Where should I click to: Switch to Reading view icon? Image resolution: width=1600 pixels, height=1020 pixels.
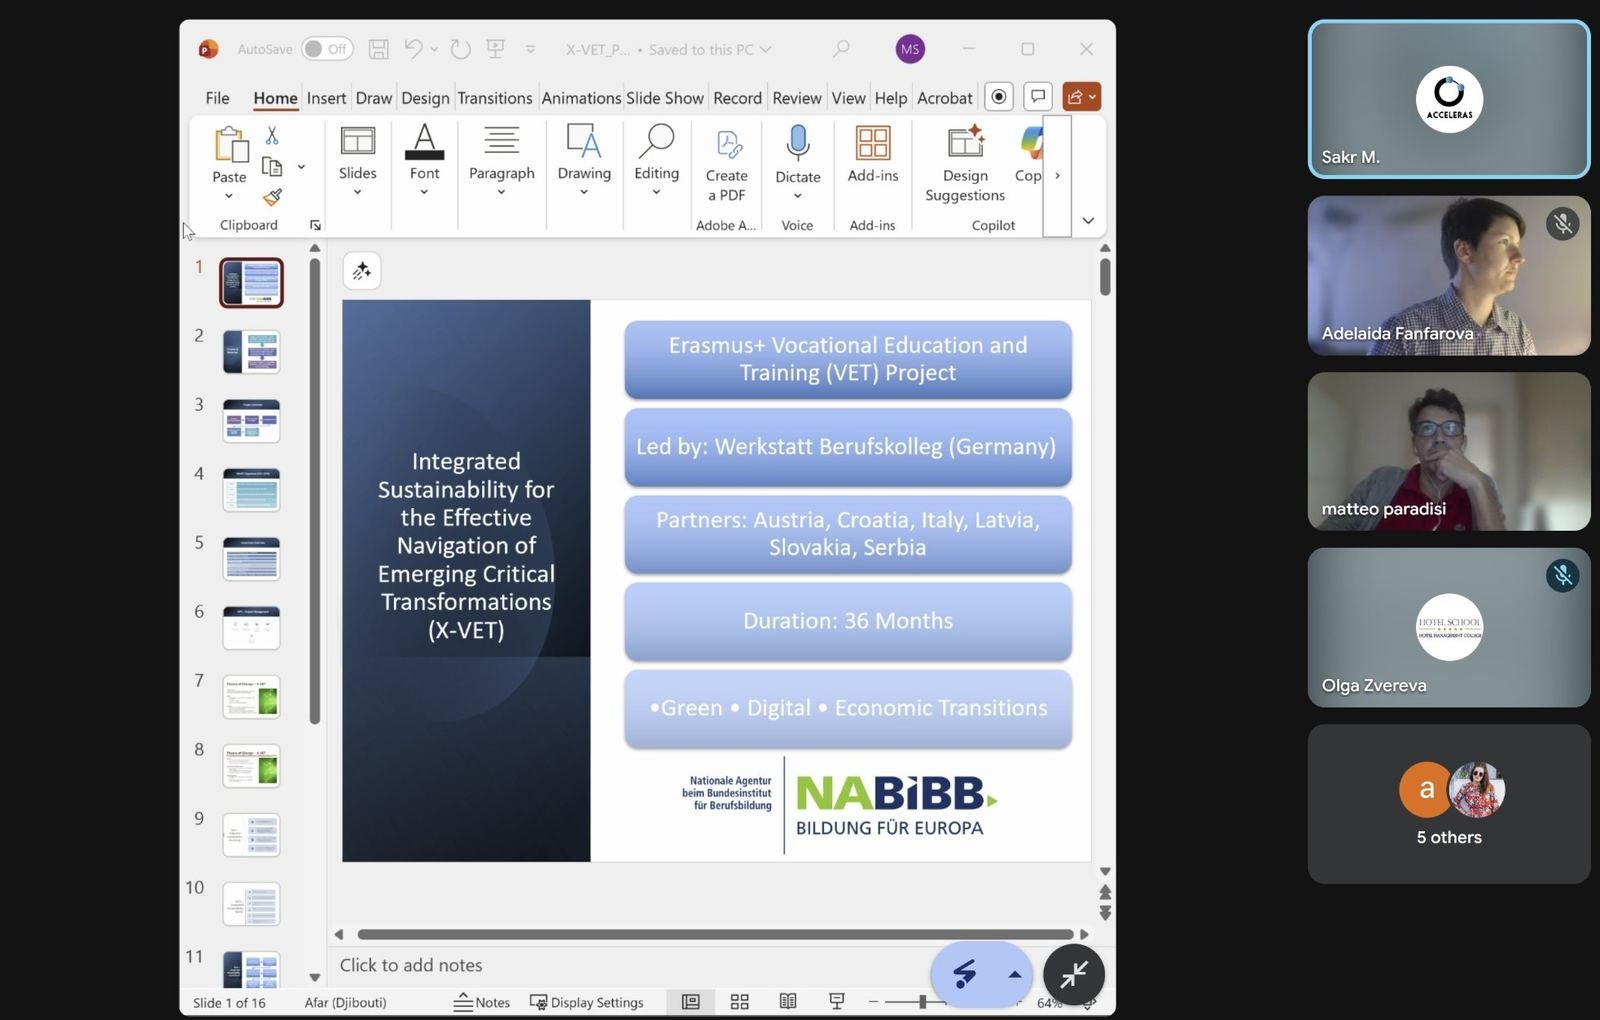click(x=788, y=1002)
